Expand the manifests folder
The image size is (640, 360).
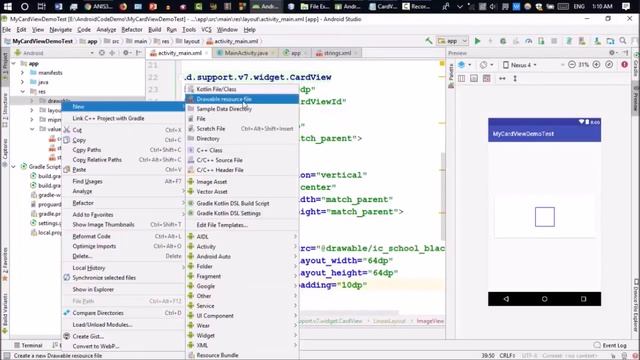point(22,73)
